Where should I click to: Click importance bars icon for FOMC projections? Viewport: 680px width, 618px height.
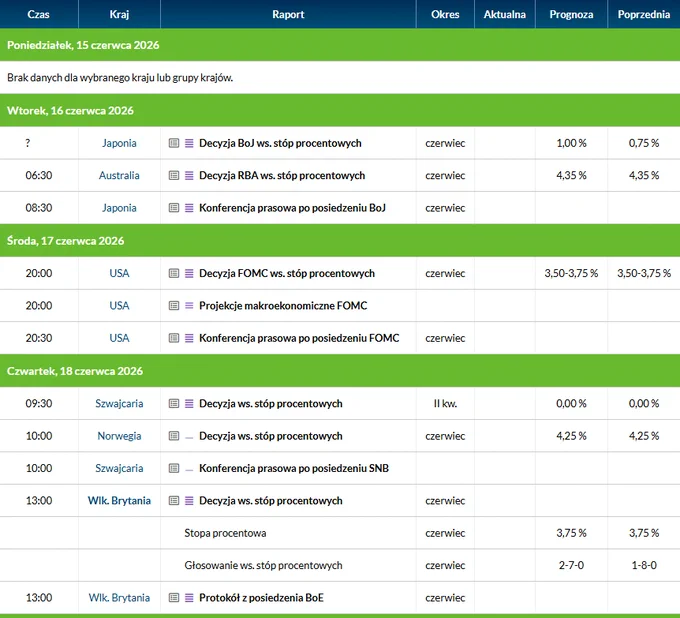pos(189,306)
